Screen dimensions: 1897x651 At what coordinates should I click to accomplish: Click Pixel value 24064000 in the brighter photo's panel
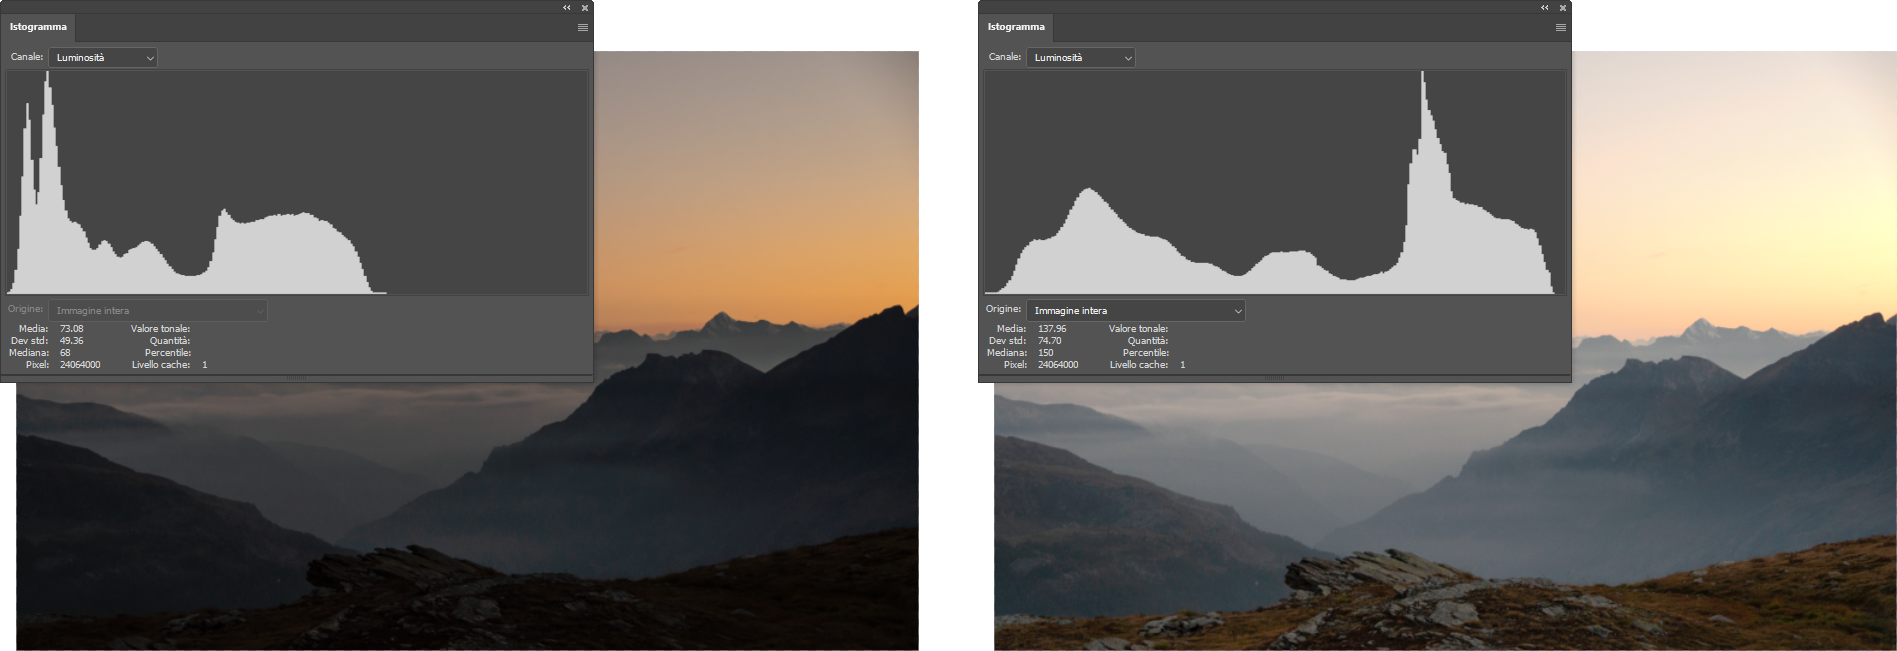1058,365
